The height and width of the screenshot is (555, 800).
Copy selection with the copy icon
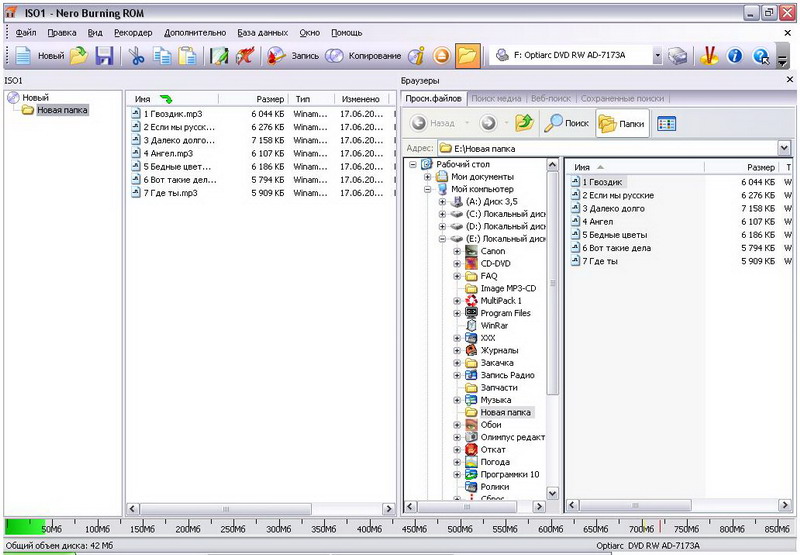(162, 56)
